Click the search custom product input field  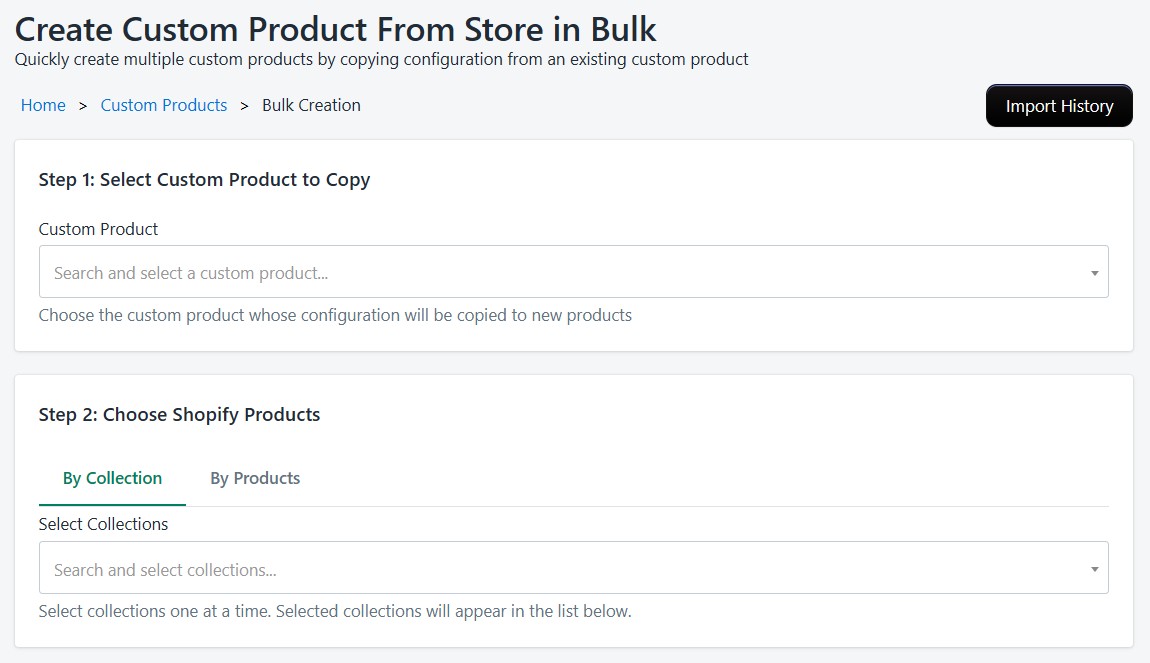400,271
